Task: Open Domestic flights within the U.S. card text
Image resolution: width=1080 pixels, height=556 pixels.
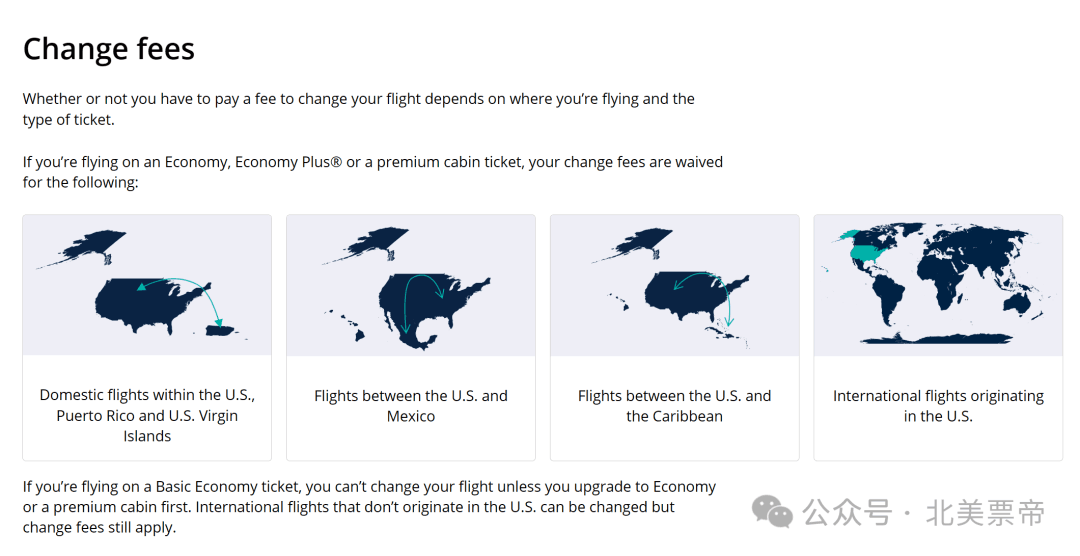Action: click(x=147, y=415)
